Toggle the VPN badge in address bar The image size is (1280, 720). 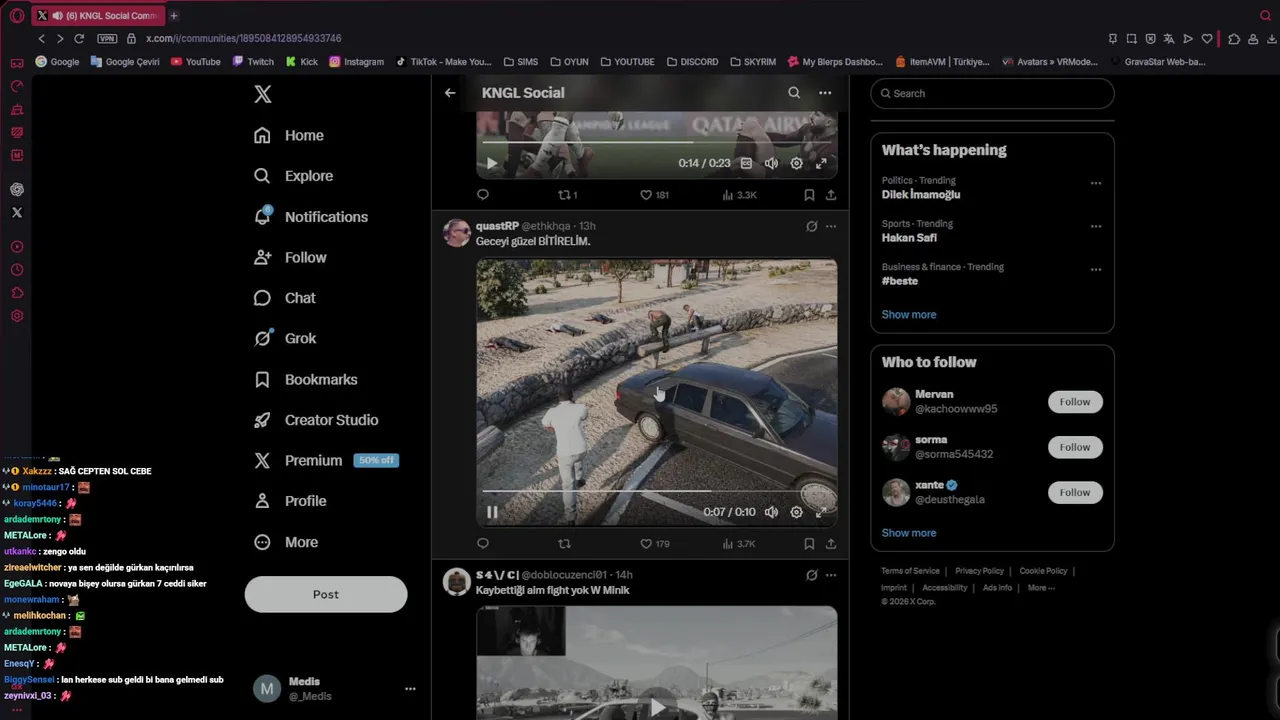[x=107, y=38]
